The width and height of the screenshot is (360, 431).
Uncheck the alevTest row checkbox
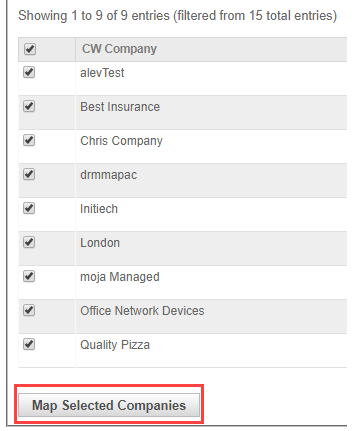pyautogui.click(x=29, y=72)
